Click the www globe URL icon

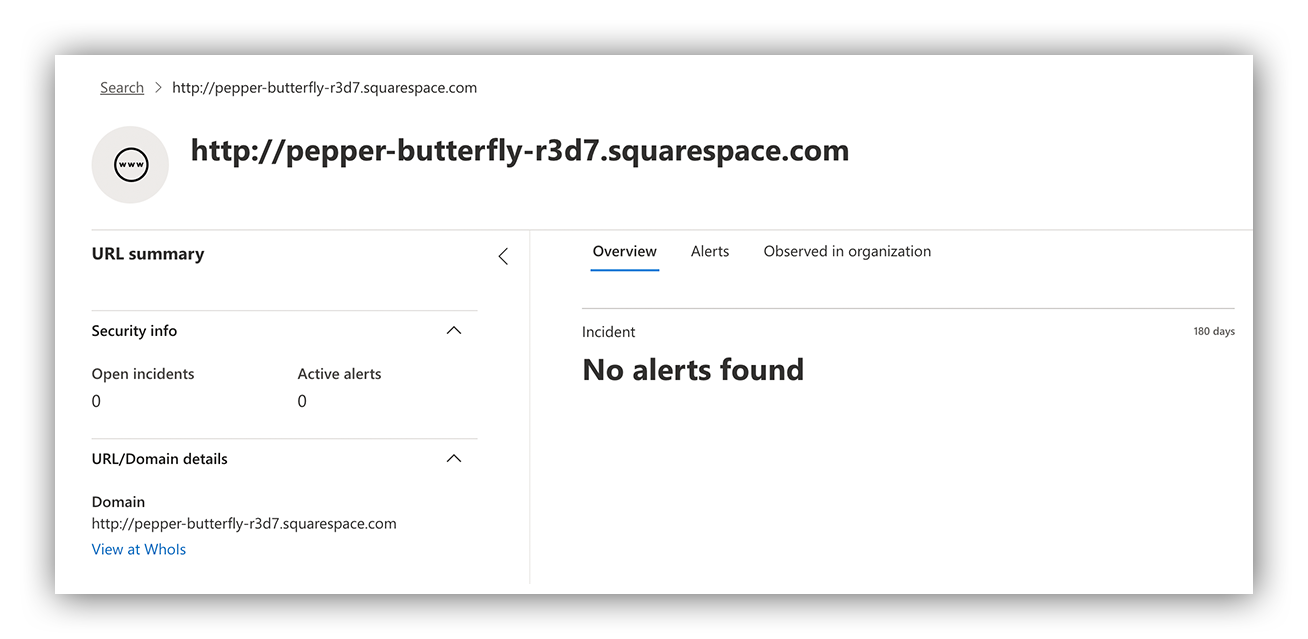point(130,165)
